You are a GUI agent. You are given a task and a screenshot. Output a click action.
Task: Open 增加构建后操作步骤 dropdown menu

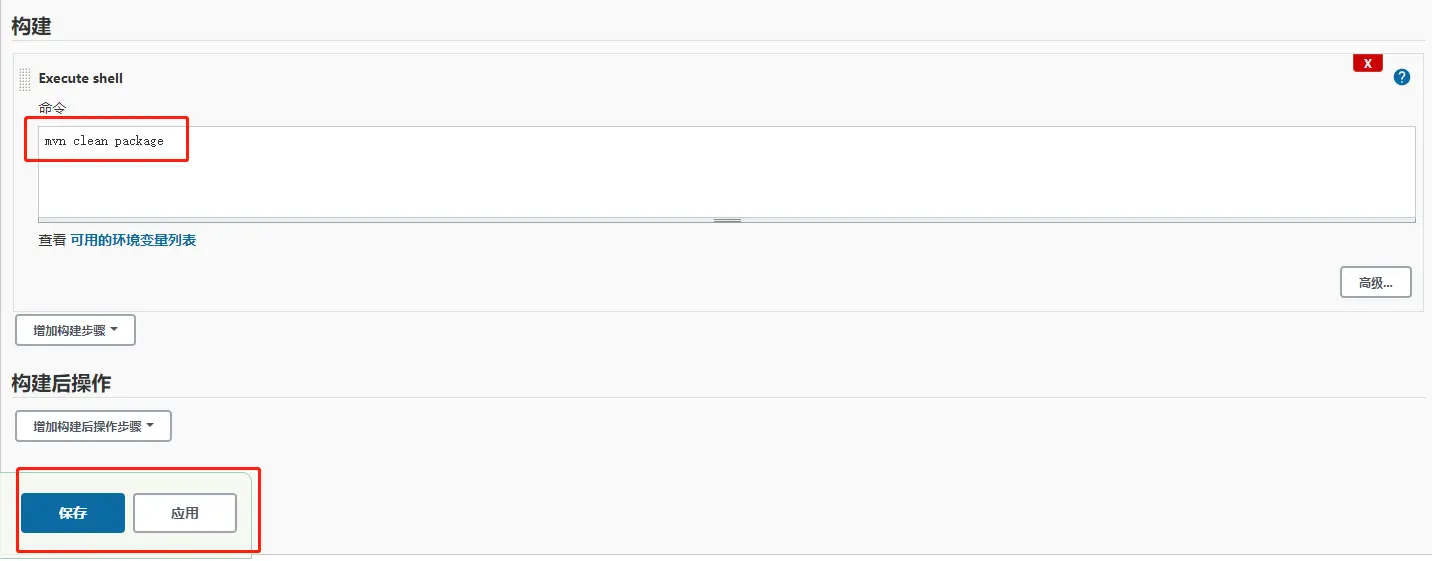[93, 426]
